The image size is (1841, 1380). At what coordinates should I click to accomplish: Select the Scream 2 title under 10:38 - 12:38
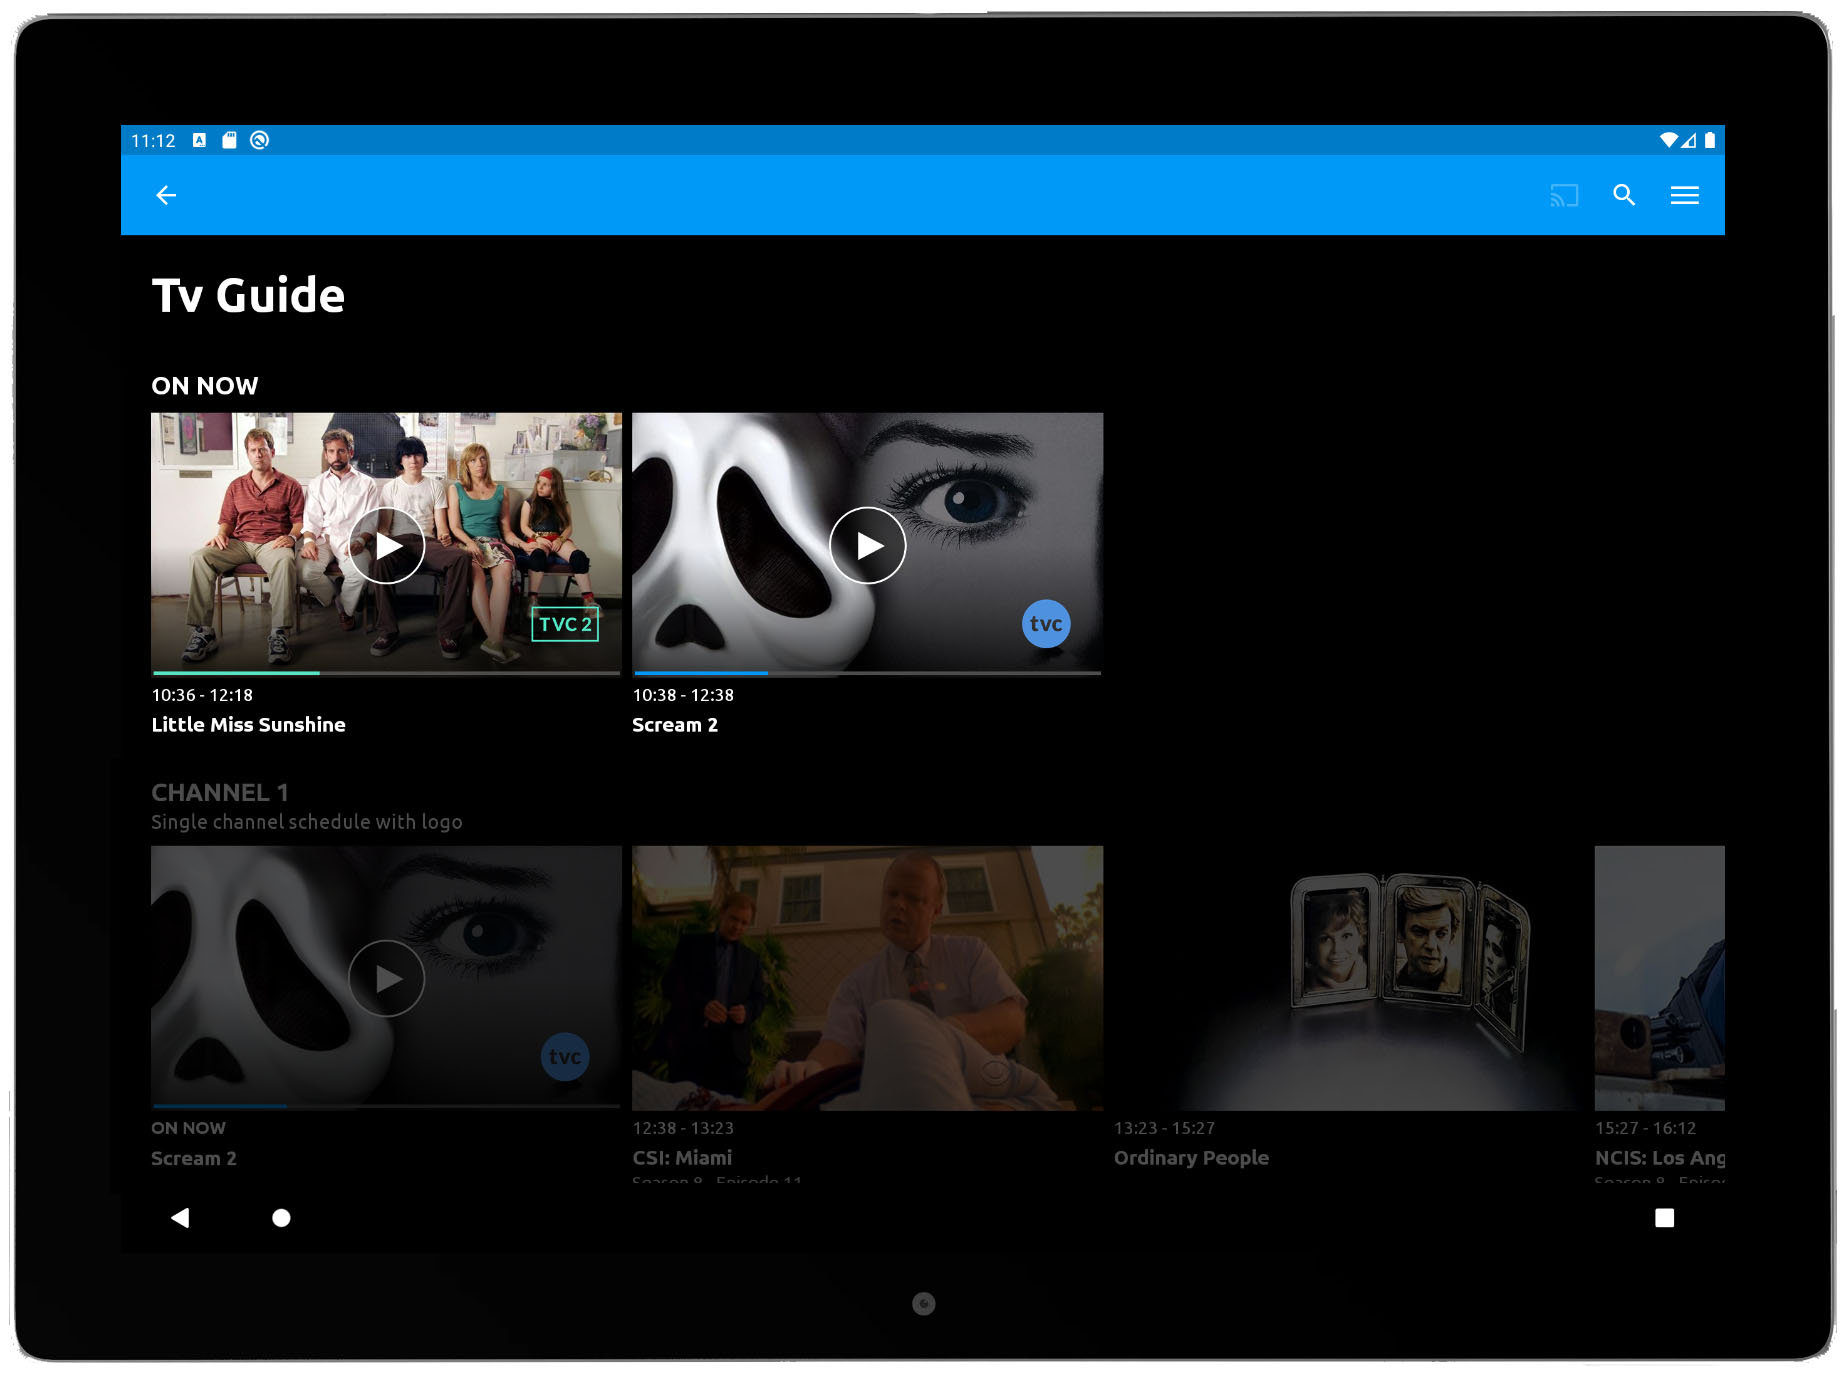point(675,725)
